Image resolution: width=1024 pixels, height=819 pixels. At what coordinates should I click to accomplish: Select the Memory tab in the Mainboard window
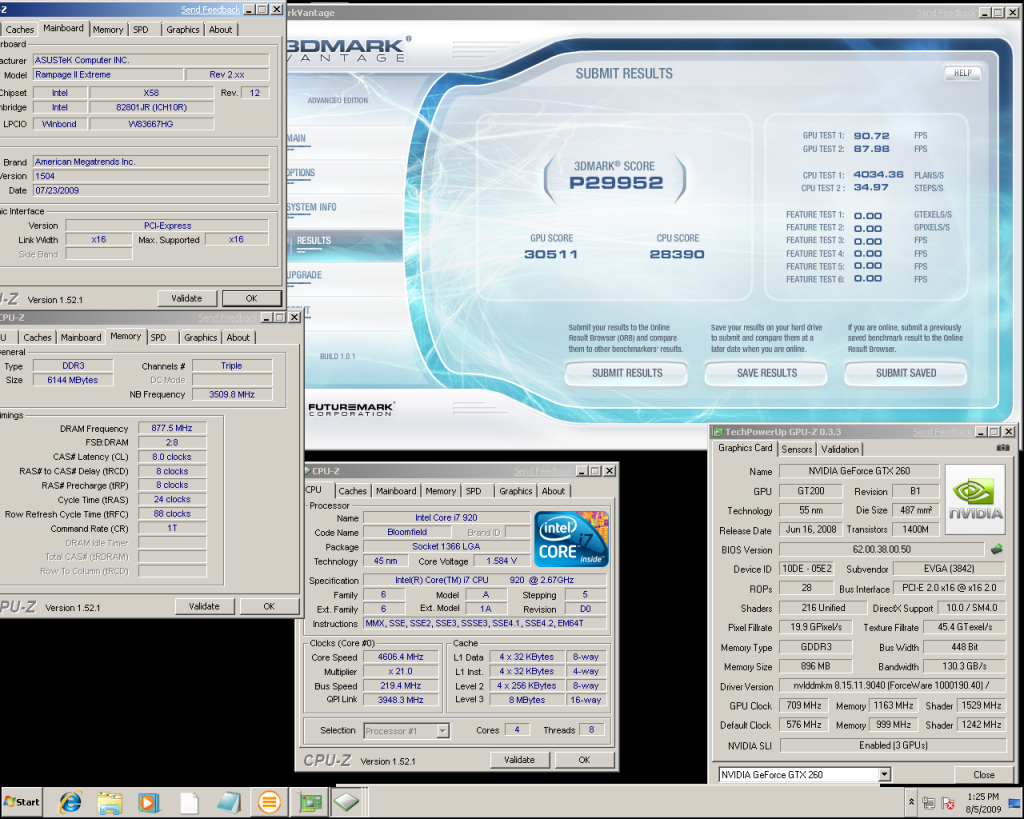click(108, 29)
